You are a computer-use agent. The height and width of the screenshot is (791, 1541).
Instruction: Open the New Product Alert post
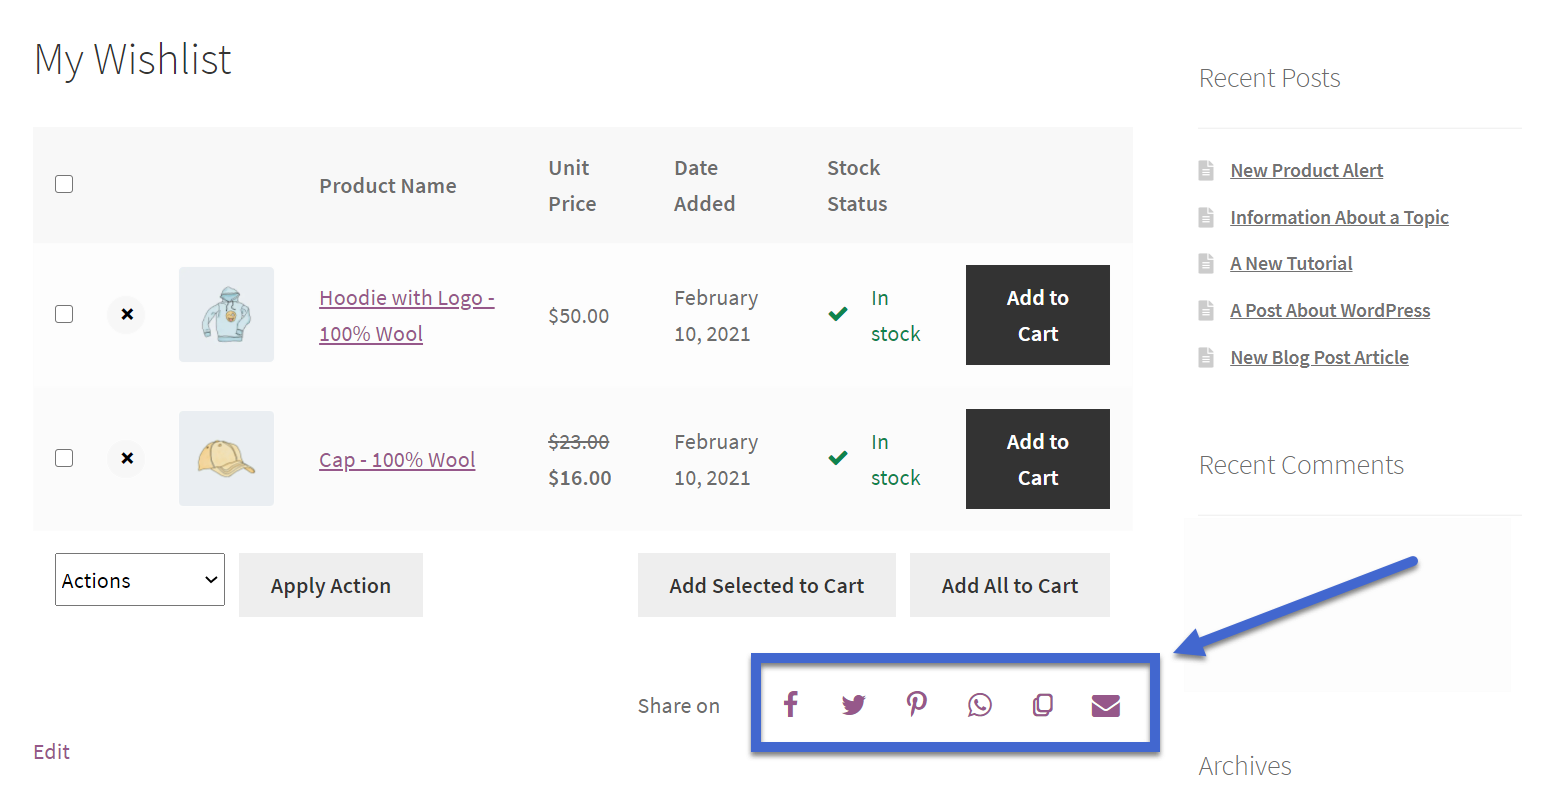pos(1306,170)
